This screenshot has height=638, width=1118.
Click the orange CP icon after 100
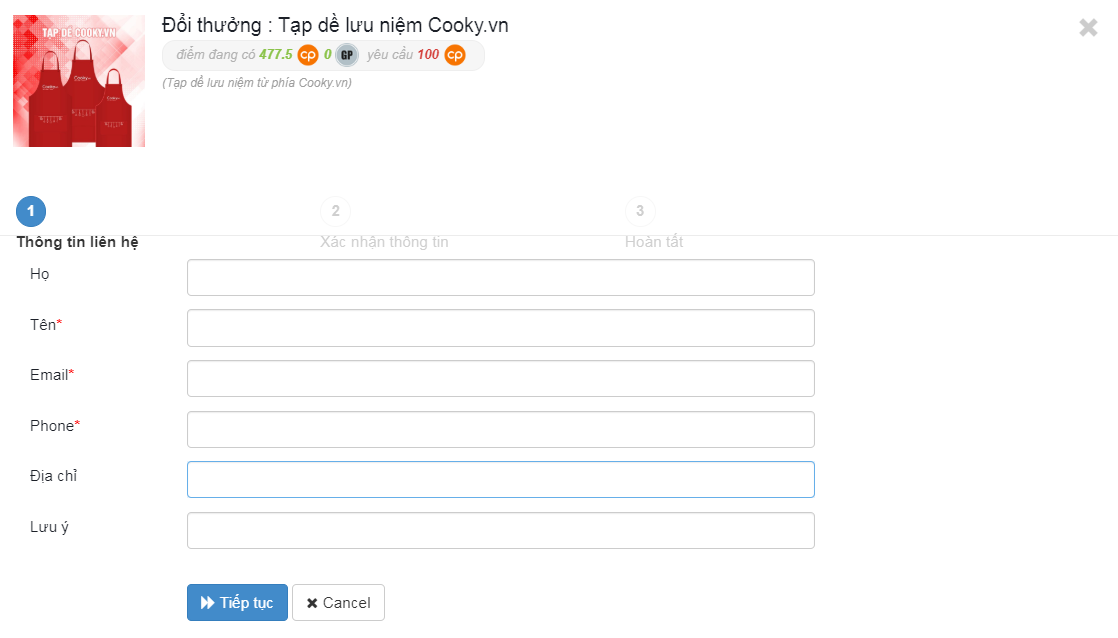455,55
